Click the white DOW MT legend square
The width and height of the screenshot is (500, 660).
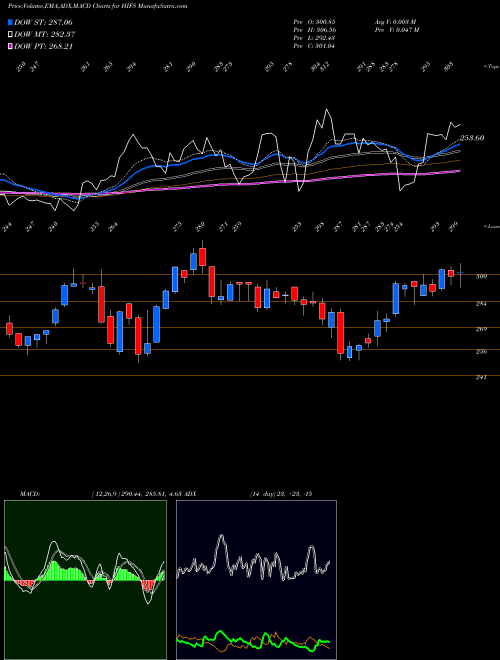point(10,35)
